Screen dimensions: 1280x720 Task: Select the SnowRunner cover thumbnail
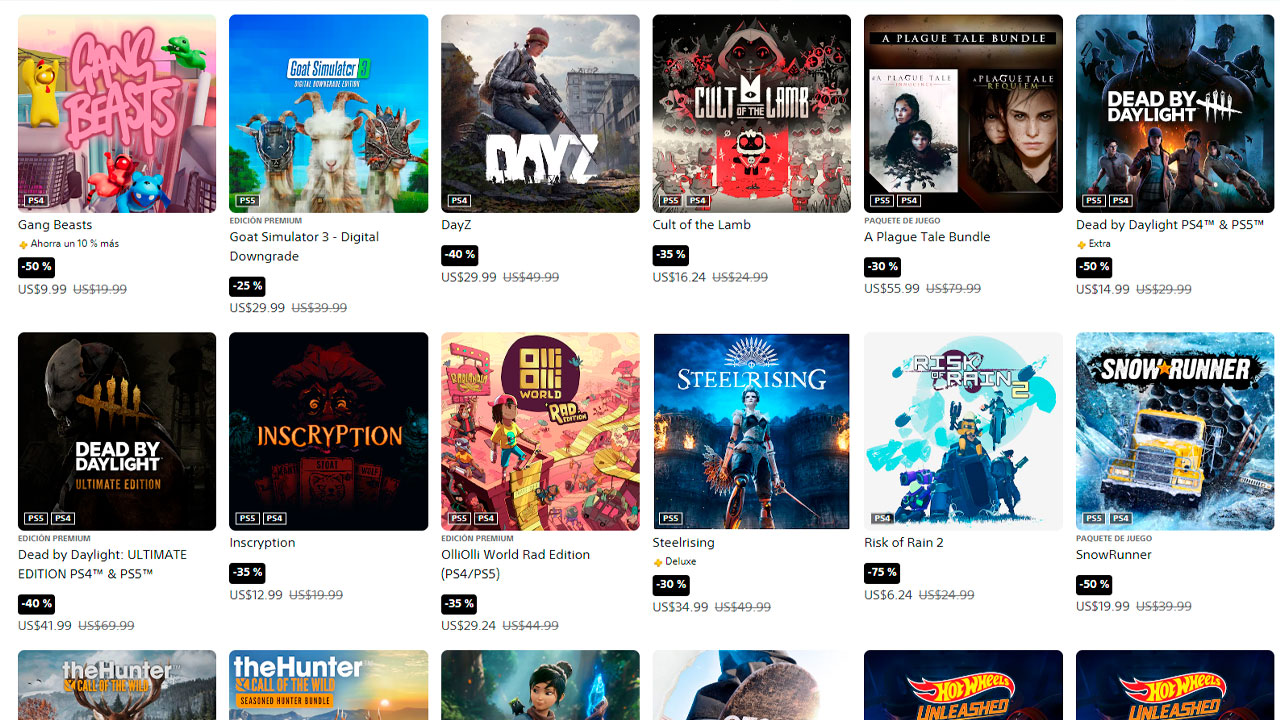point(1175,431)
